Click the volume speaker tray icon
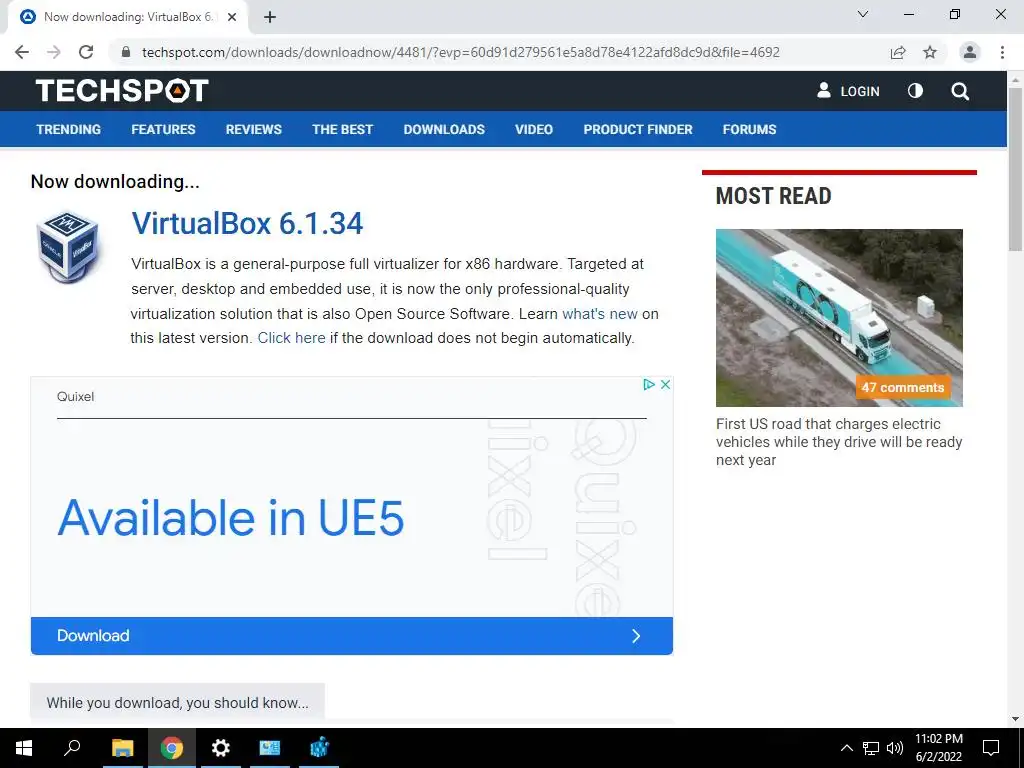 895,748
